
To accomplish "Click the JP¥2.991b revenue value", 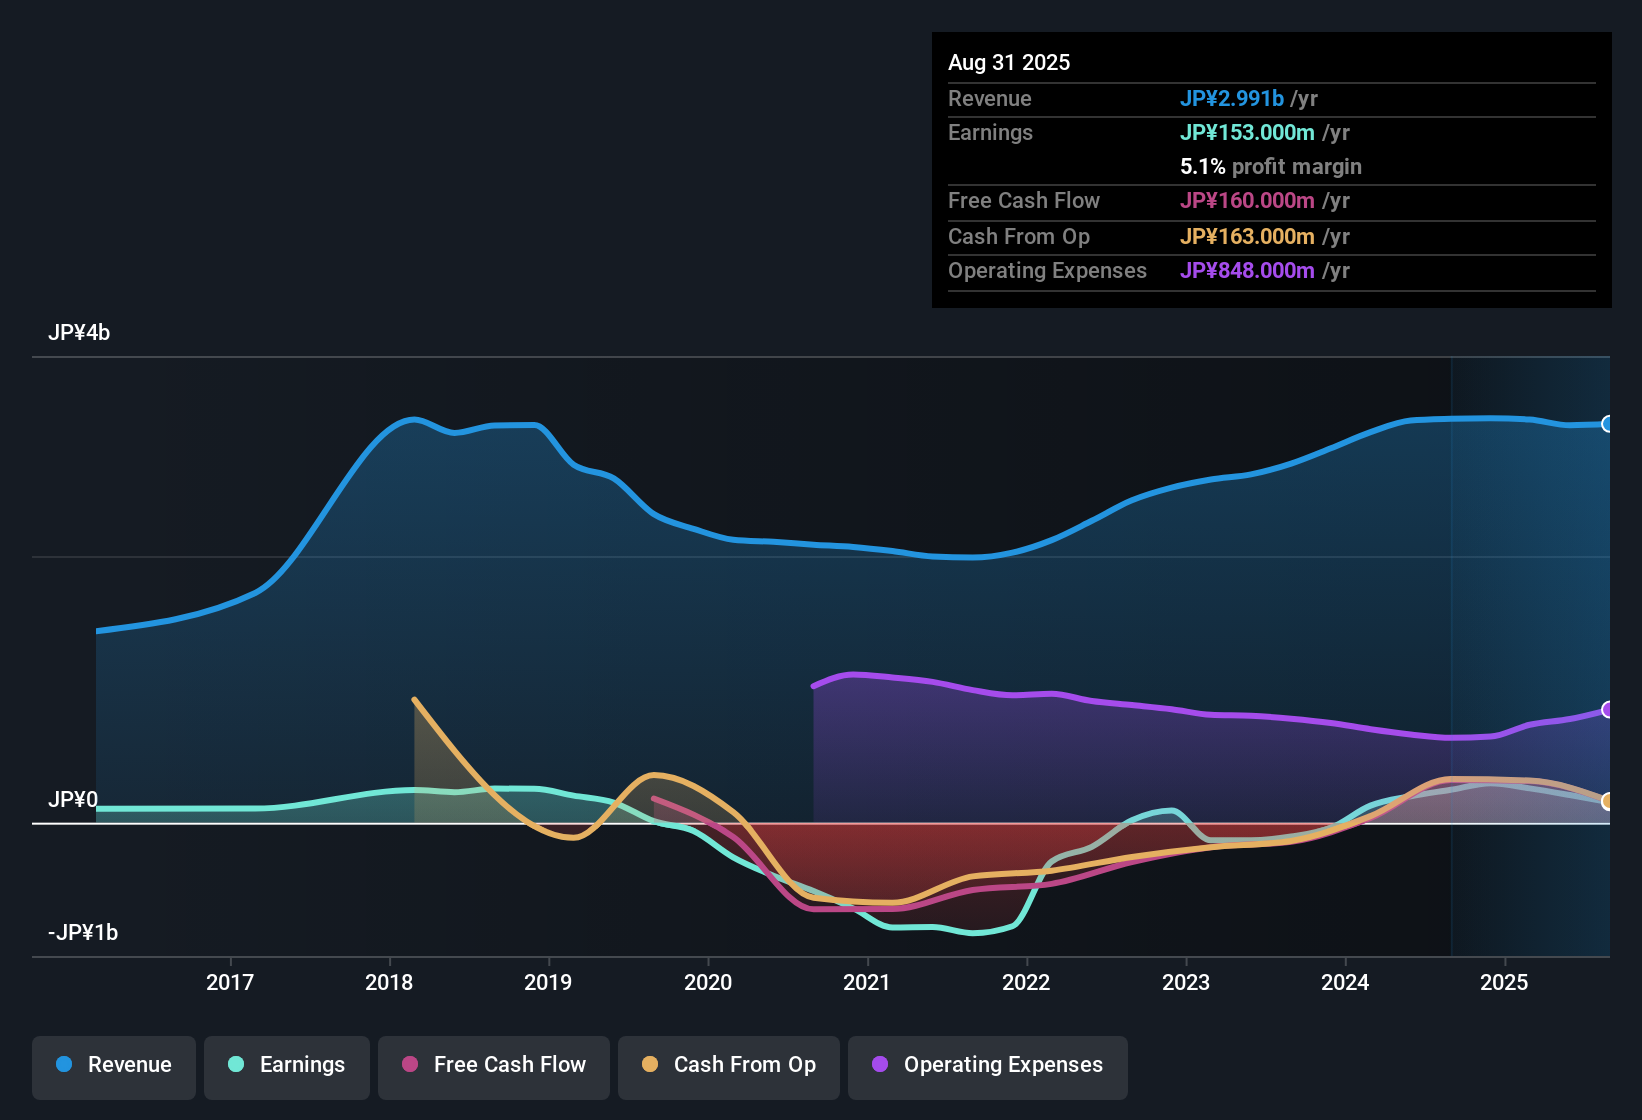I will (1232, 99).
